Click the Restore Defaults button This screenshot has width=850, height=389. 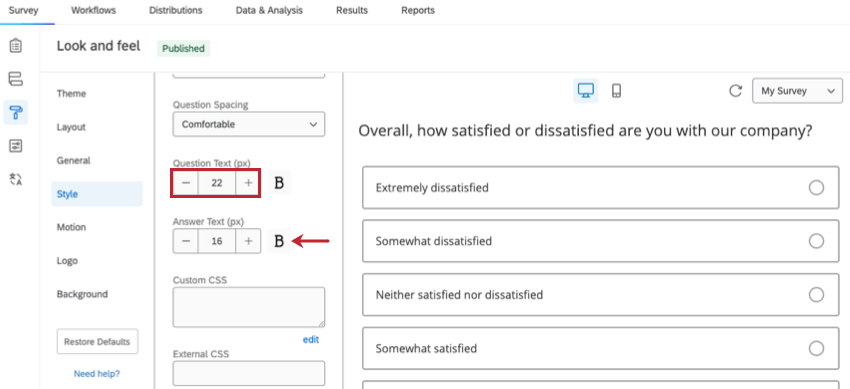97,341
